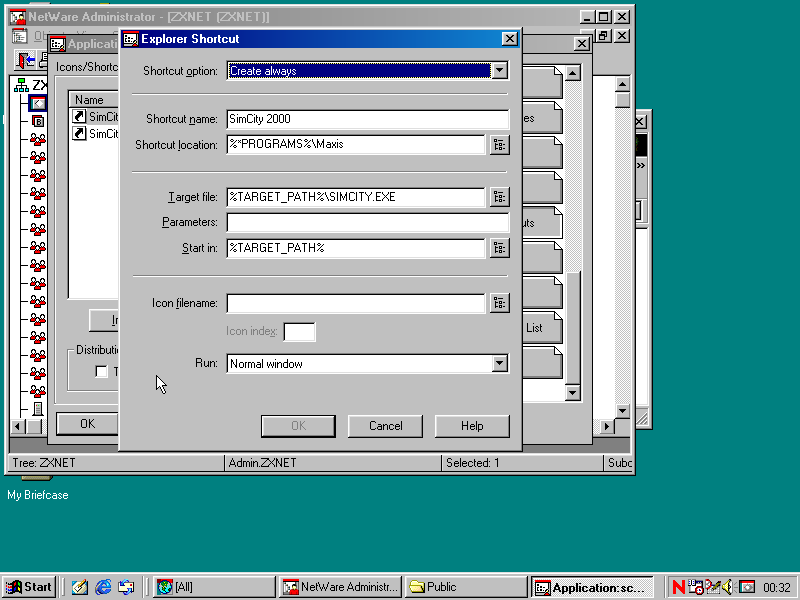Viewport: 800px width, 600px height.
Task: Click scroll up arrow in NetWare browser window
Action: pyautogui.click(x=622, y=84)
